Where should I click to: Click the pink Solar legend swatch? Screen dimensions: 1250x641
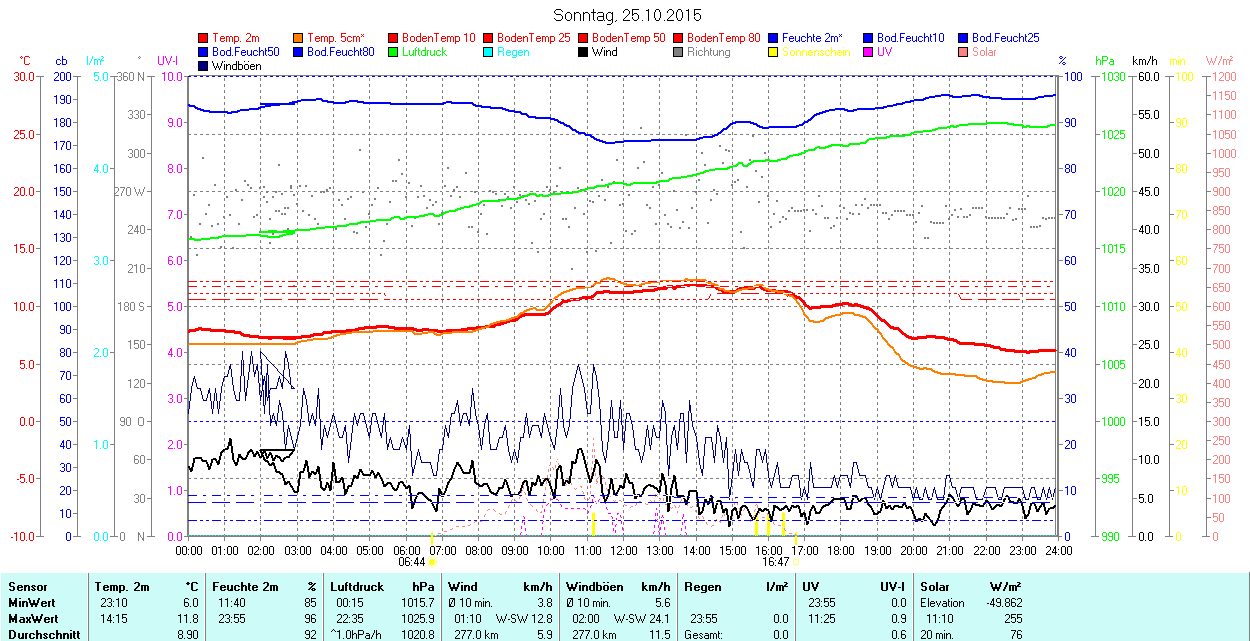(x=963, y=51)
